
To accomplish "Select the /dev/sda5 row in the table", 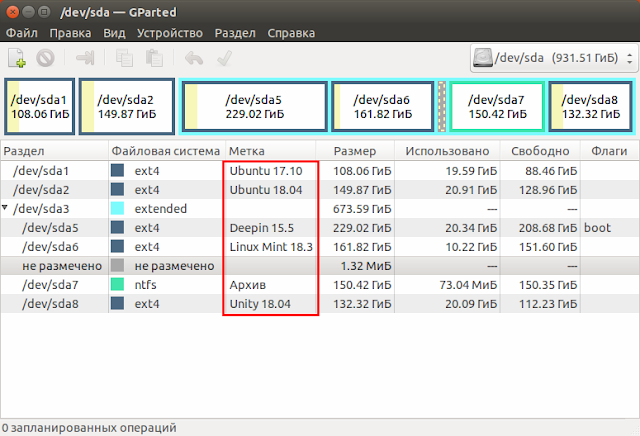I will click(320, 228).
